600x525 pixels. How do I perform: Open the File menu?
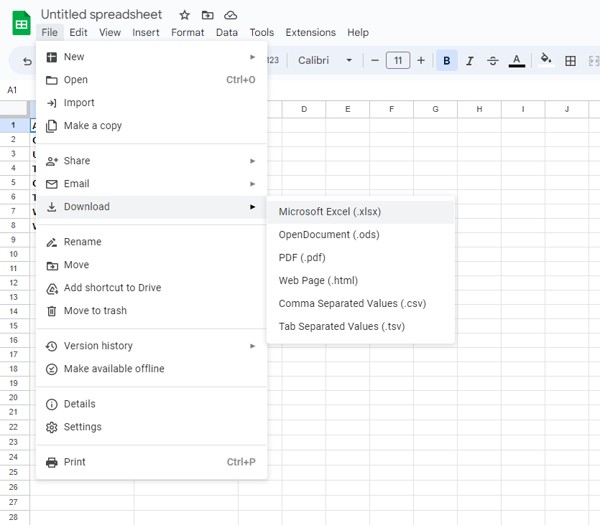pyautogui.click(x=50, y=33)
